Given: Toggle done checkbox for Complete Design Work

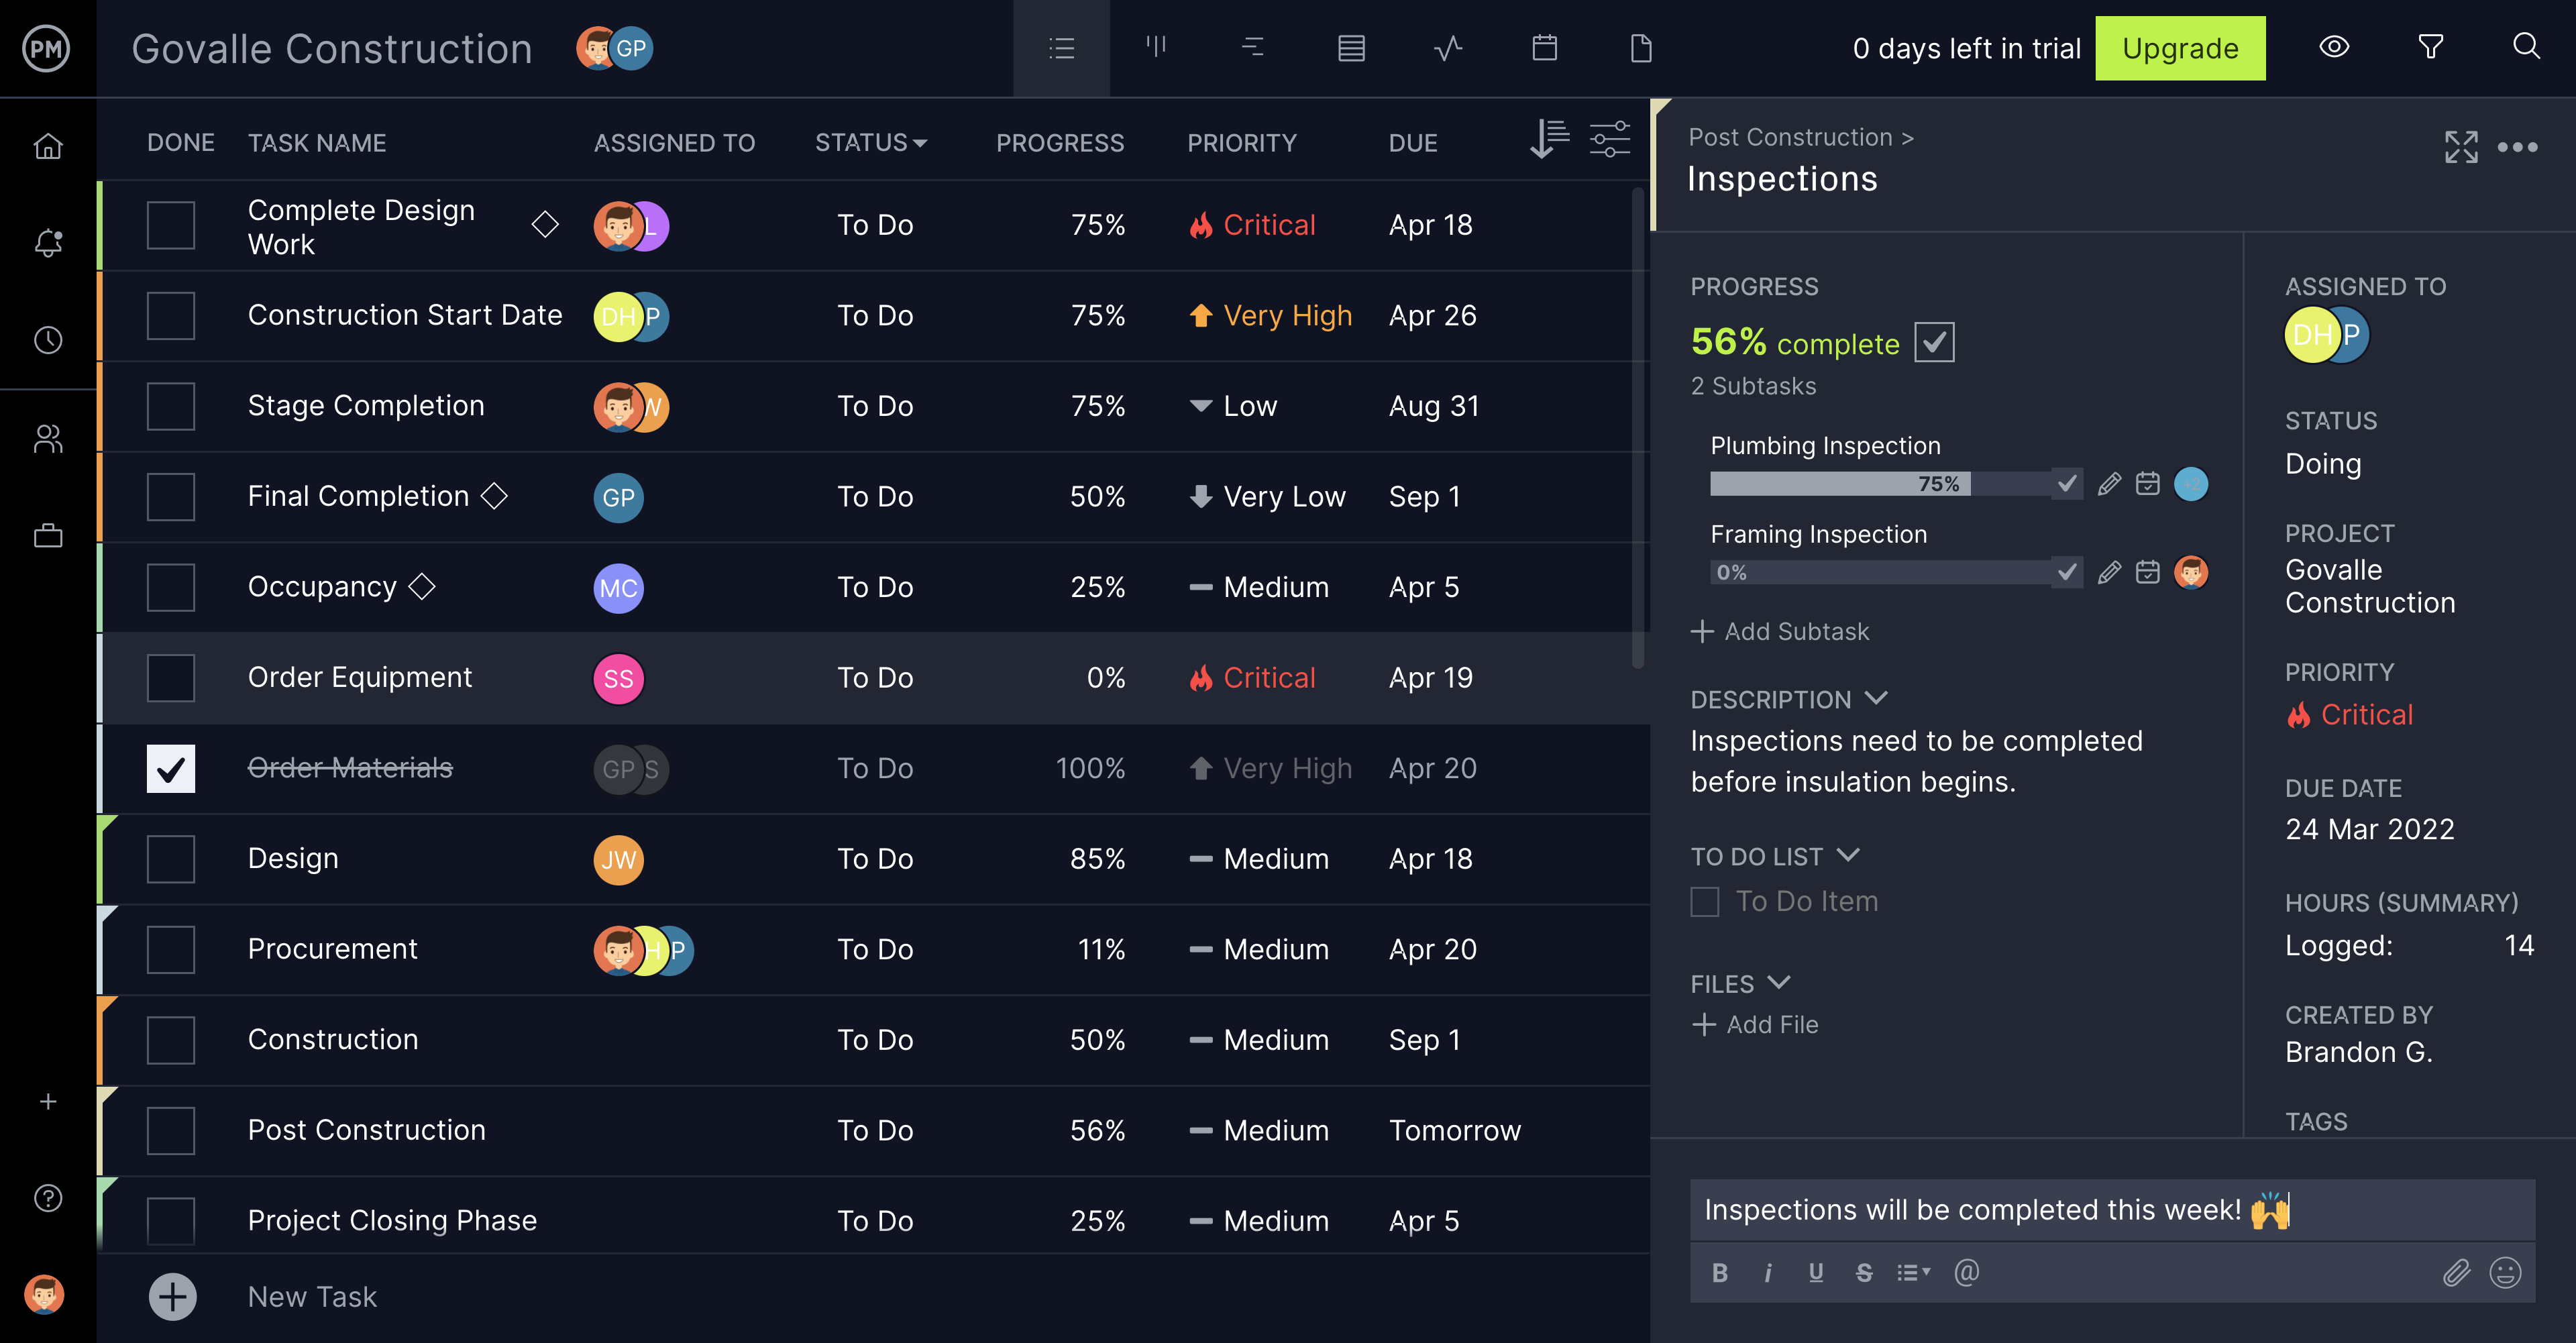Looking at the screenshot, I should click(172, 223).
